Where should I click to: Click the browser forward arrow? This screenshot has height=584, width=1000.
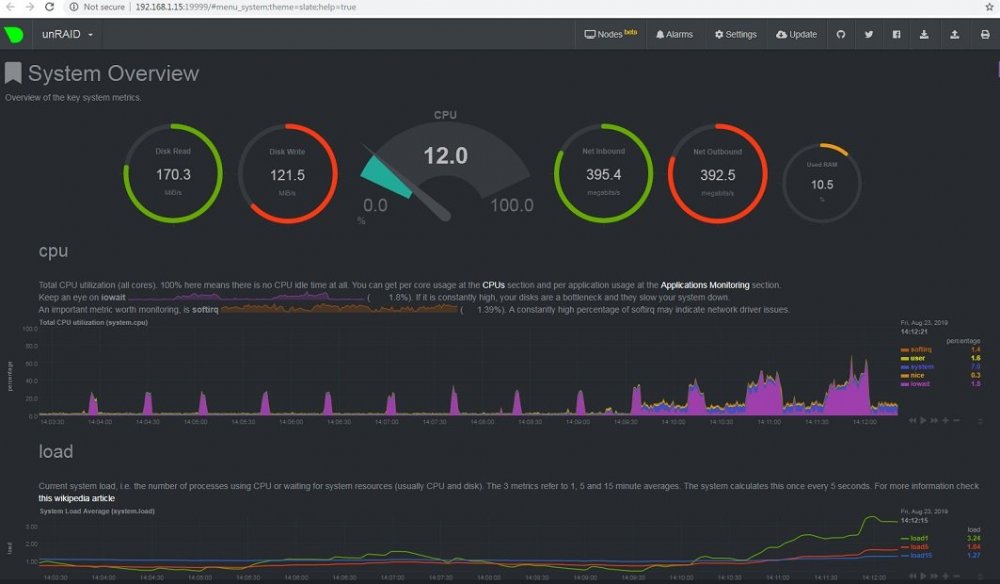click(x=29, y=7)
